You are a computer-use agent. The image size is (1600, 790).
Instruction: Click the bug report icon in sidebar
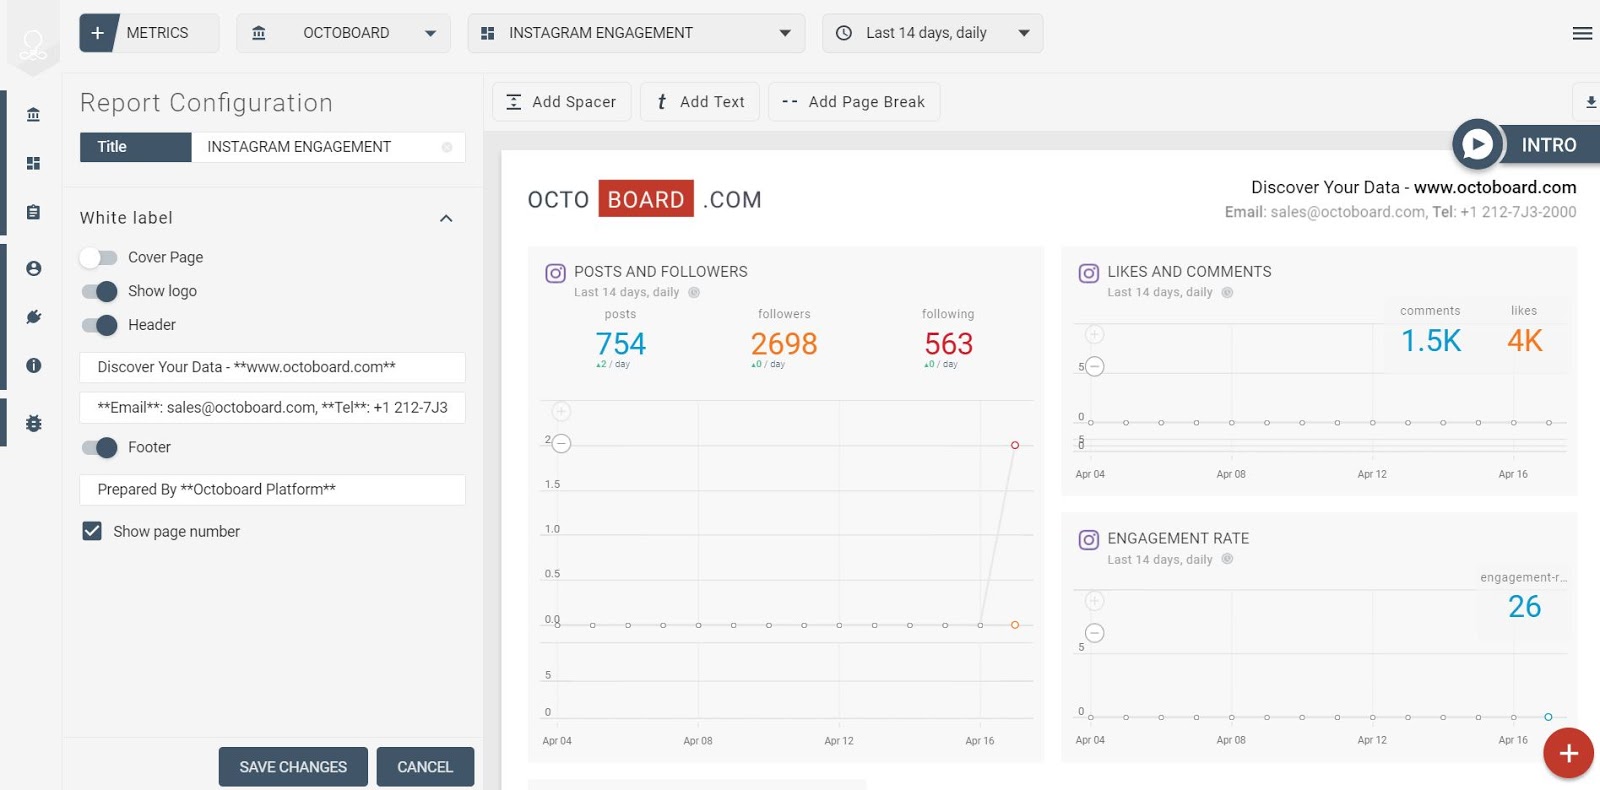33,423
